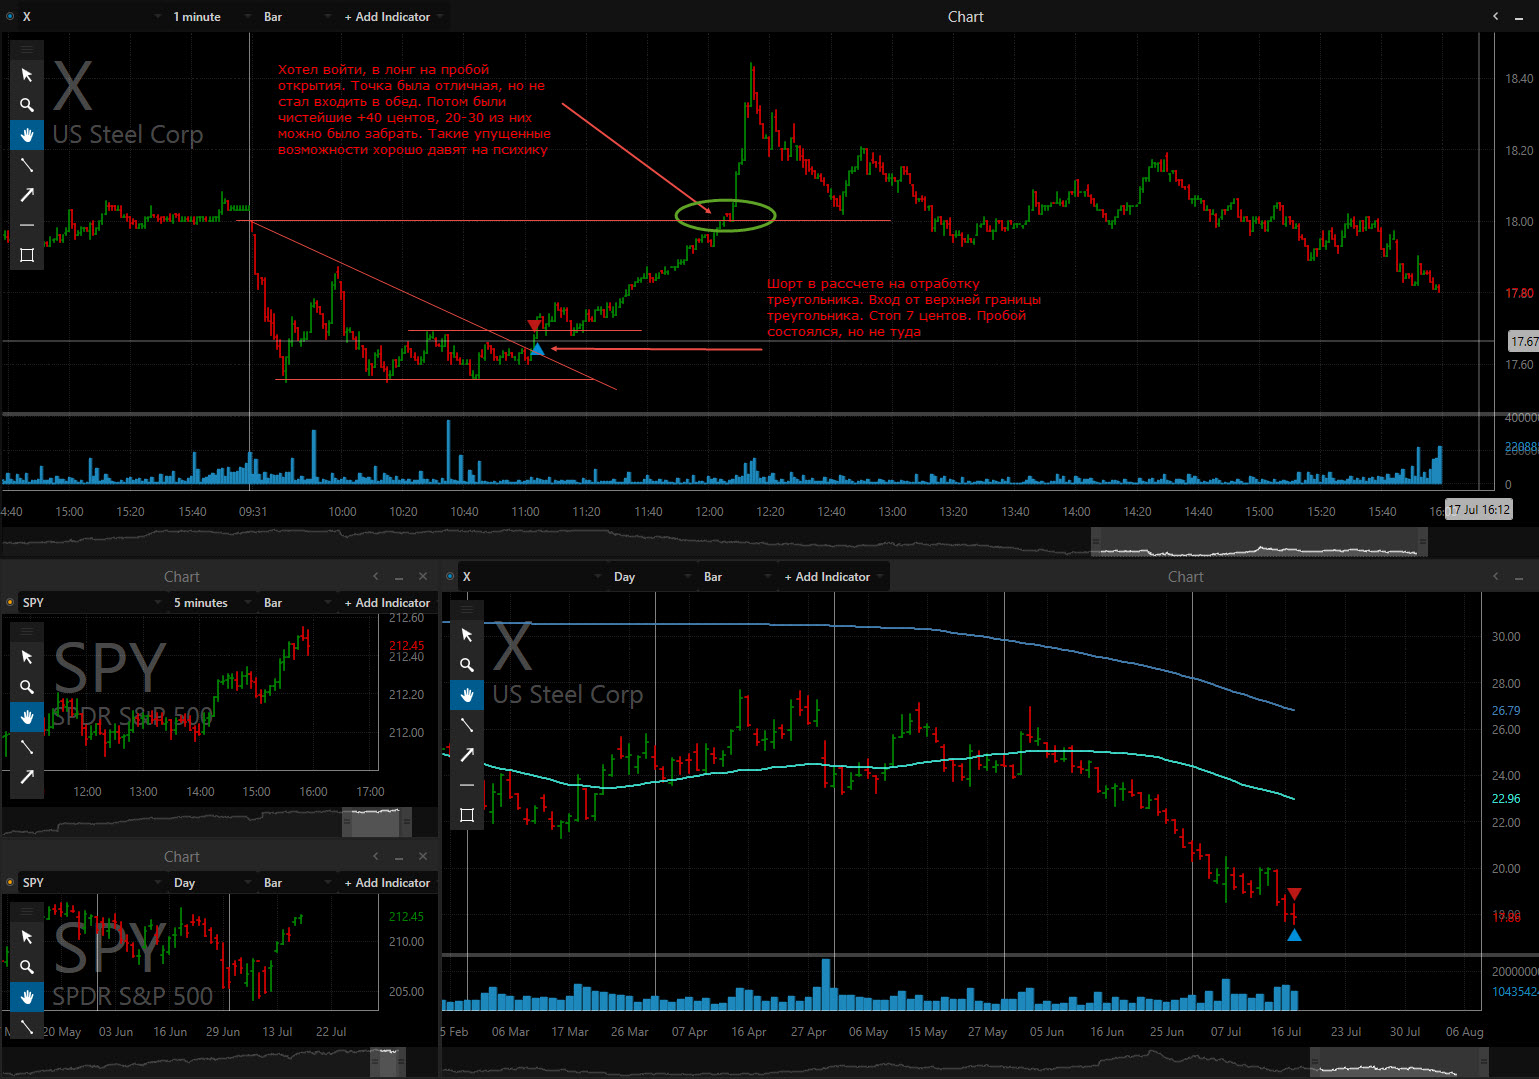
Task: Open the X symbol dropdown in the Day chart
Action: pos(531,577)
